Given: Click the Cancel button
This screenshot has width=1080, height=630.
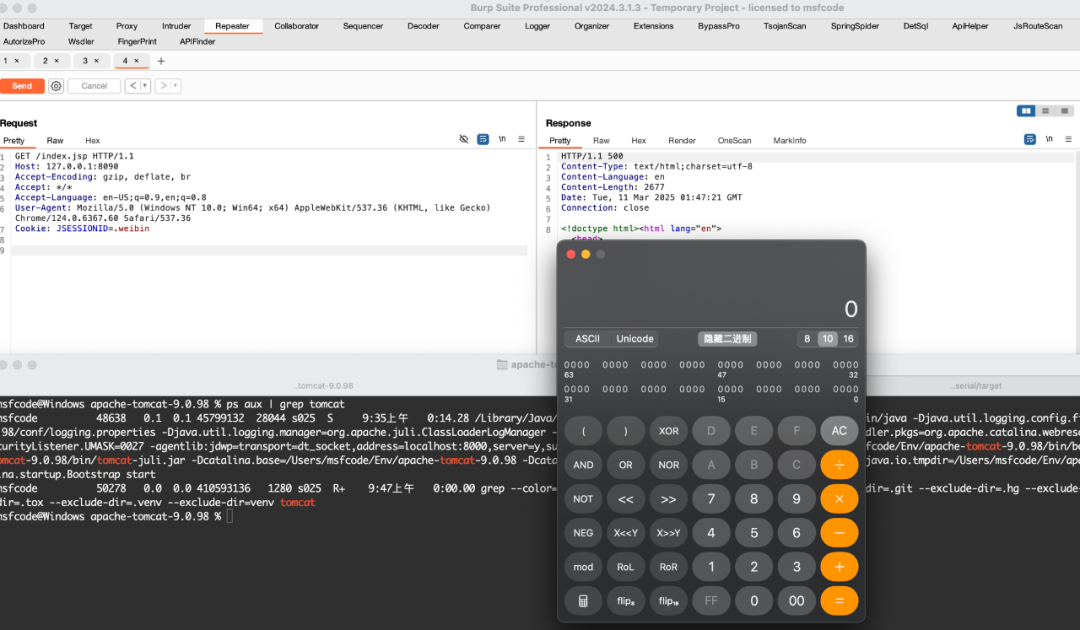Looking at the screenshot, I should tap(94, 86).
